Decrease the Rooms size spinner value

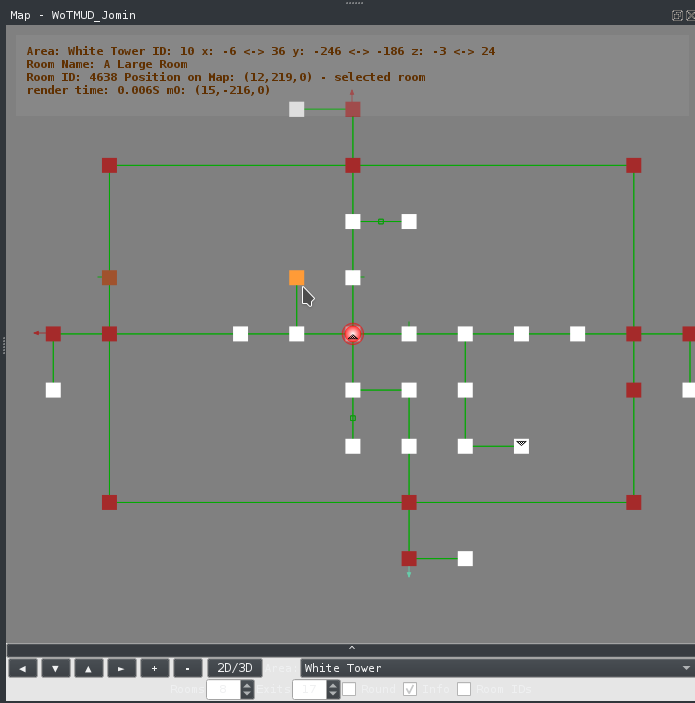point(247,693)
